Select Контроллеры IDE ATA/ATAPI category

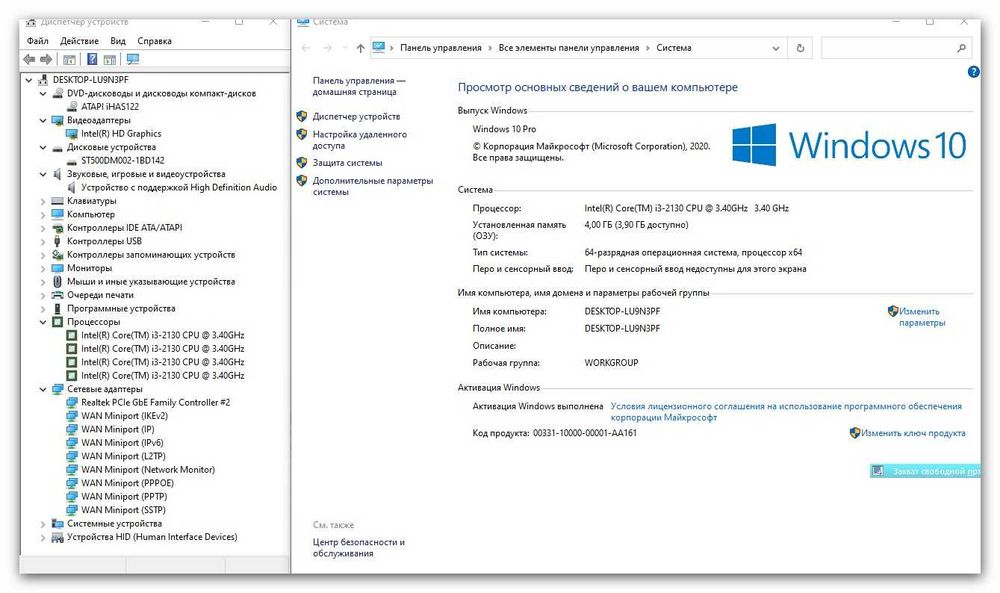coord(125,228)
